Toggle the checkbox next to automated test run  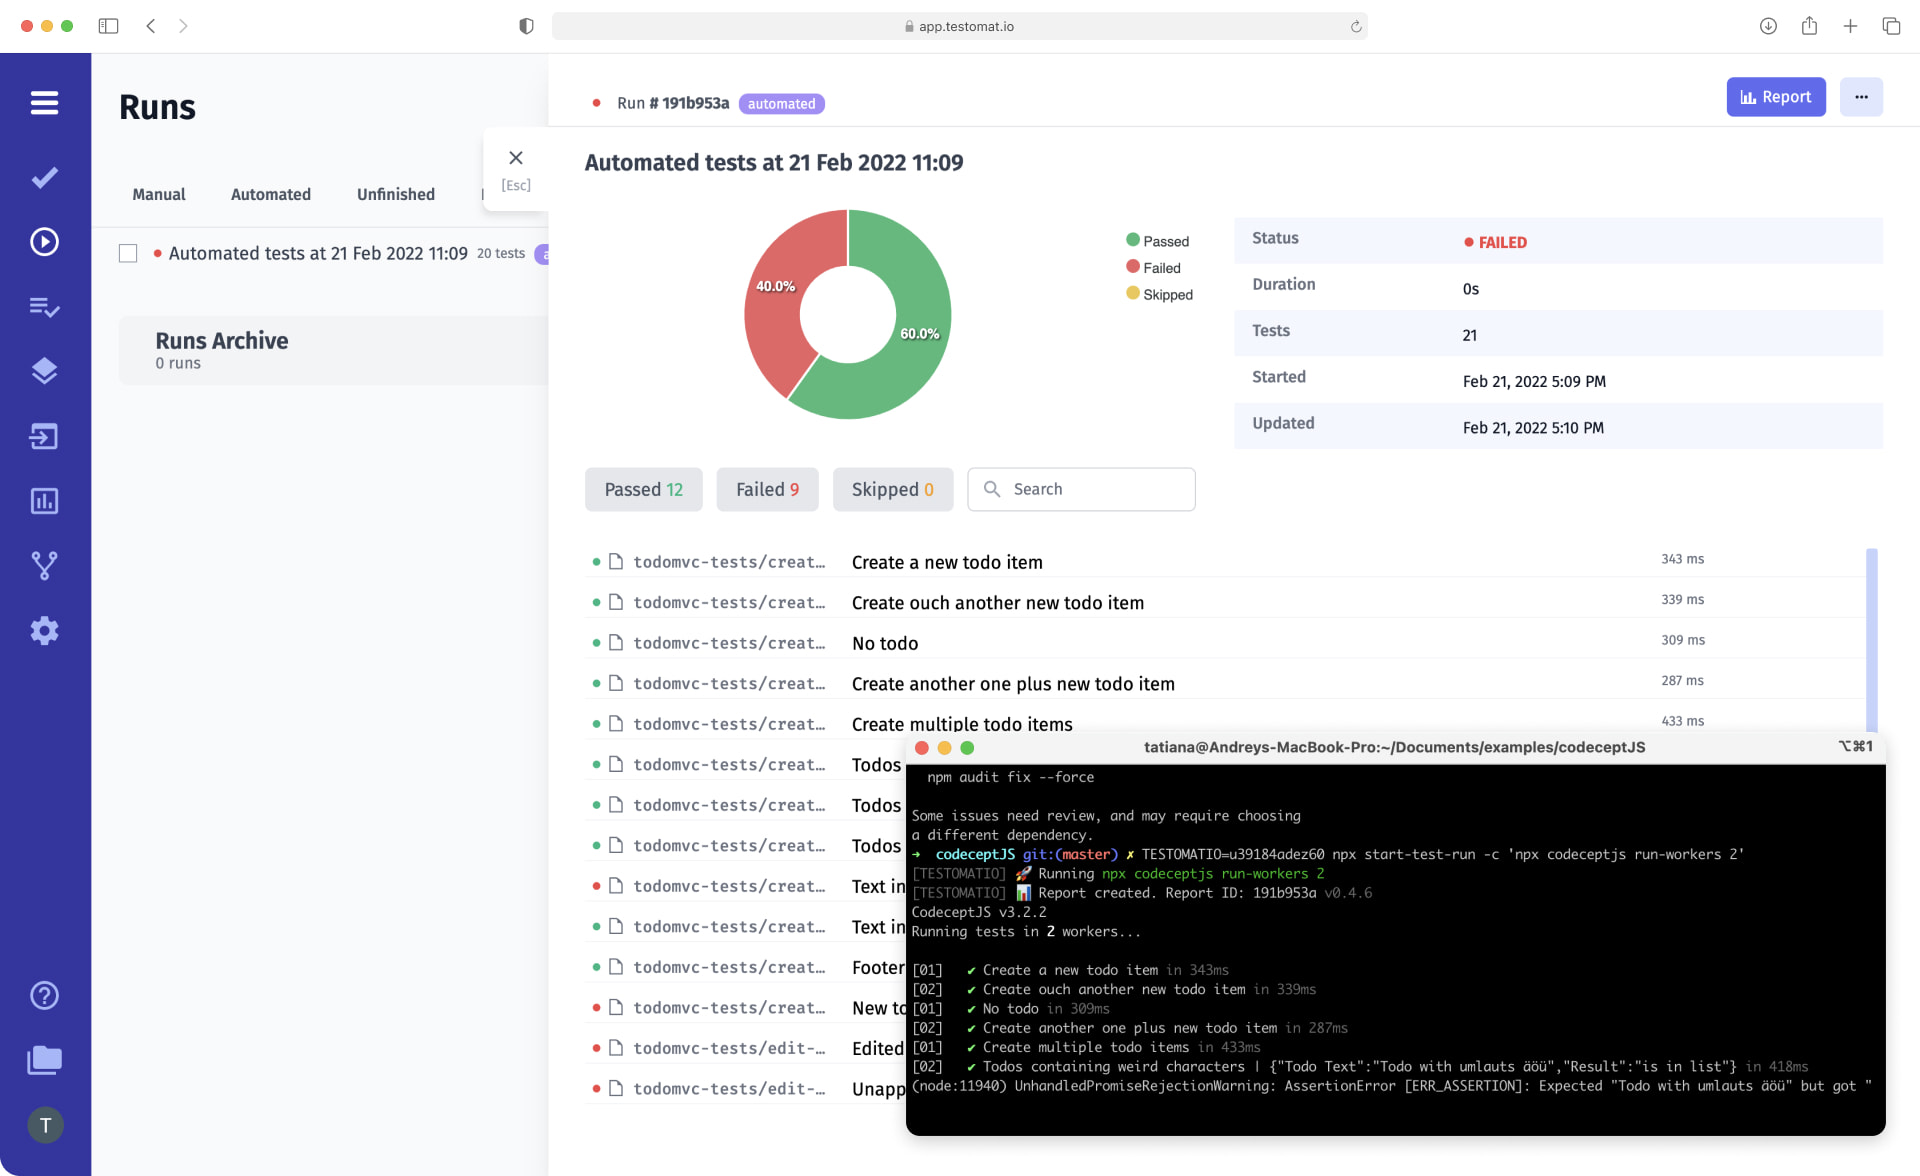128,252
